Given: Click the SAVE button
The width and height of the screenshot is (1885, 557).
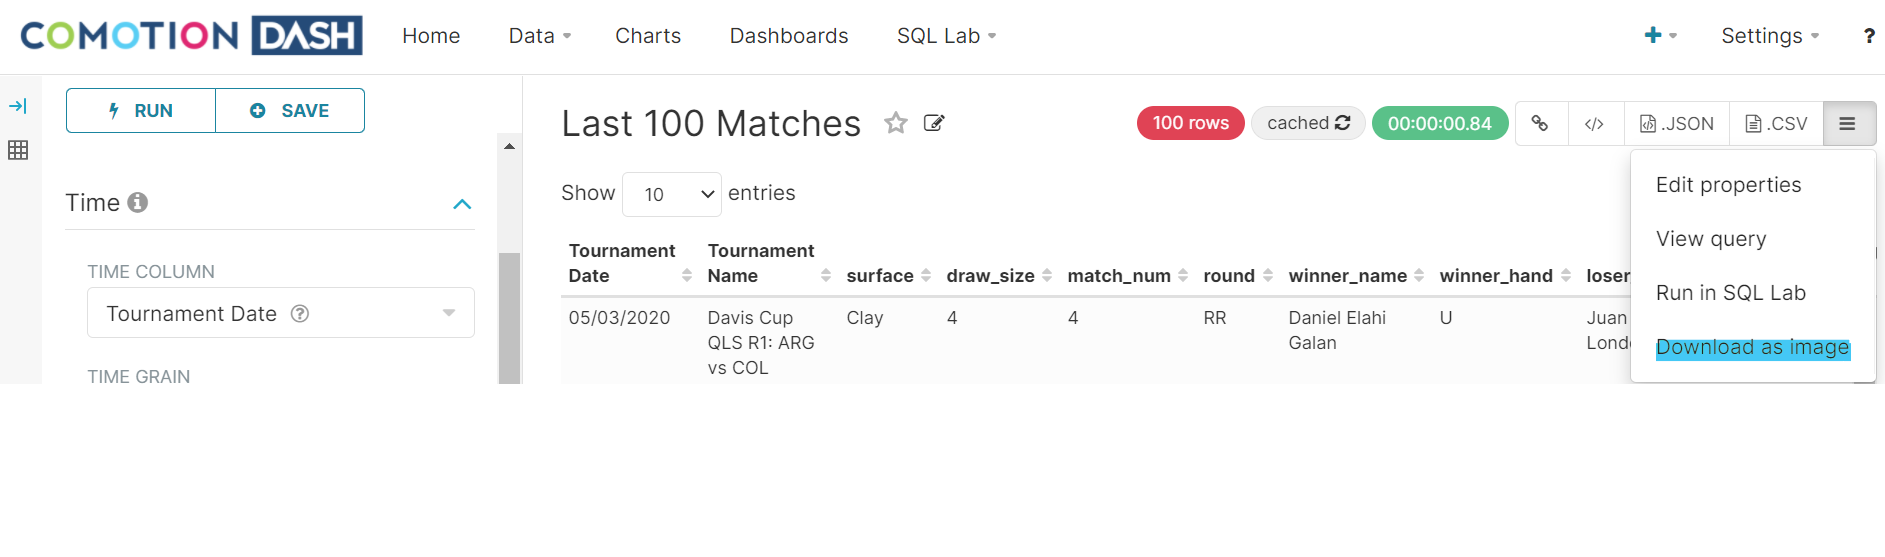Looking at the screenshot, I should pos(290,110).
